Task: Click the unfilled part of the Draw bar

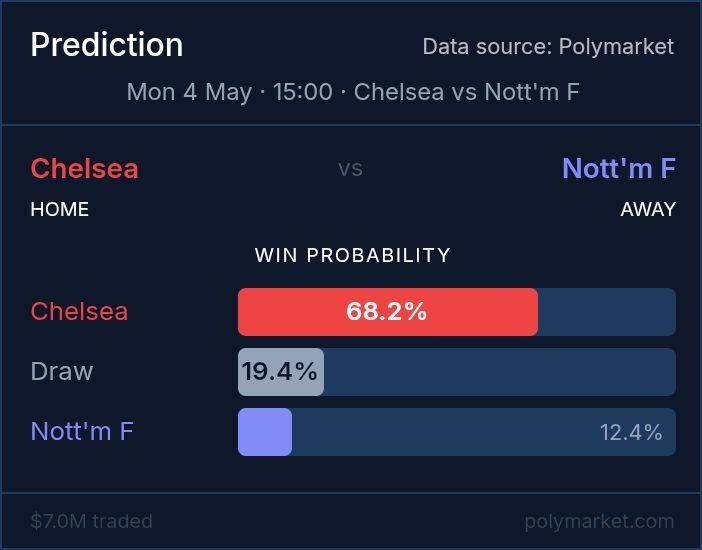Action: 500,372
